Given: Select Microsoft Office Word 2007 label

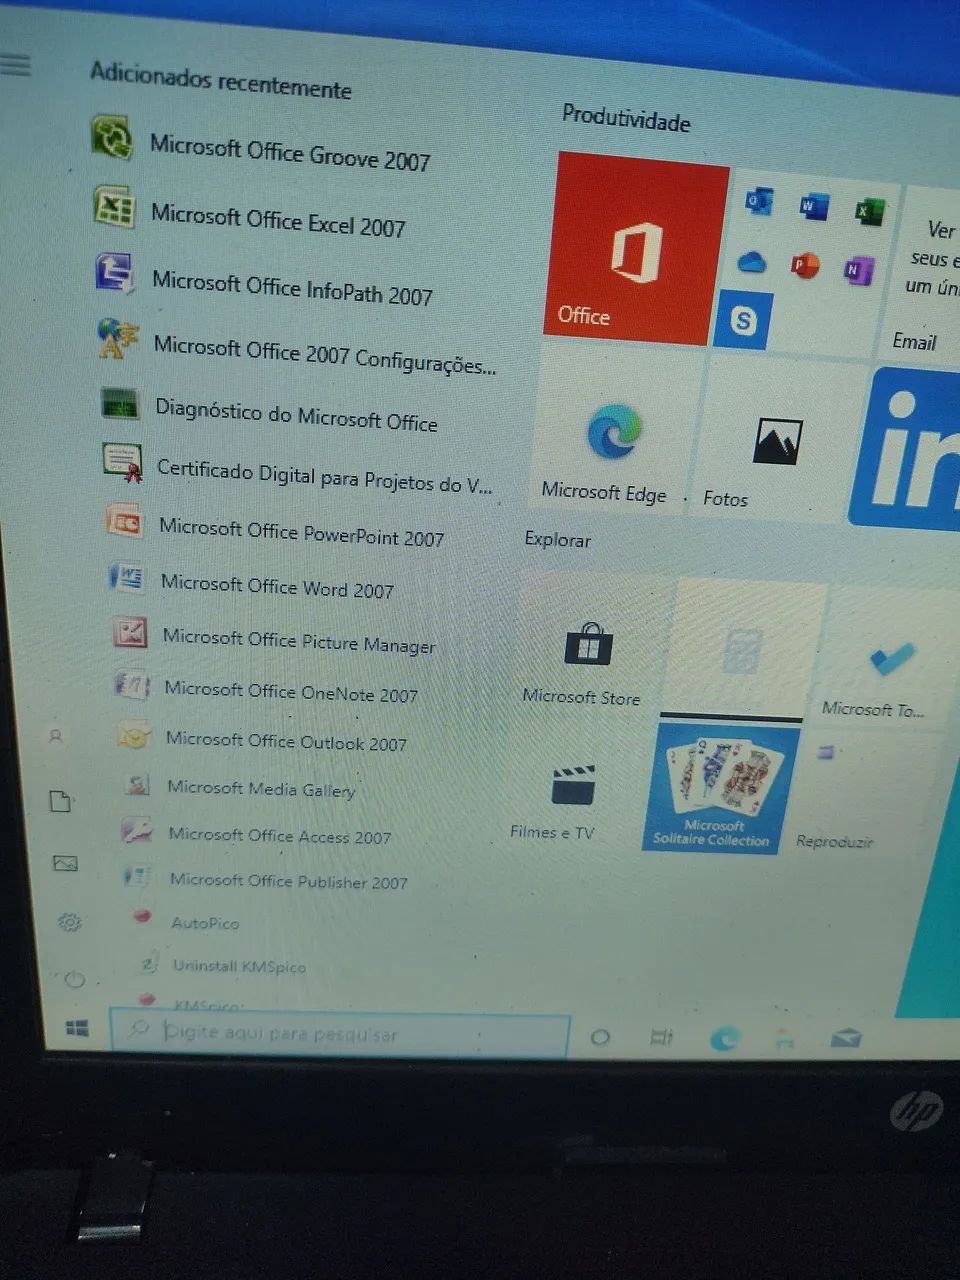Looking at the screenshot, I should (x=277, y=586).
